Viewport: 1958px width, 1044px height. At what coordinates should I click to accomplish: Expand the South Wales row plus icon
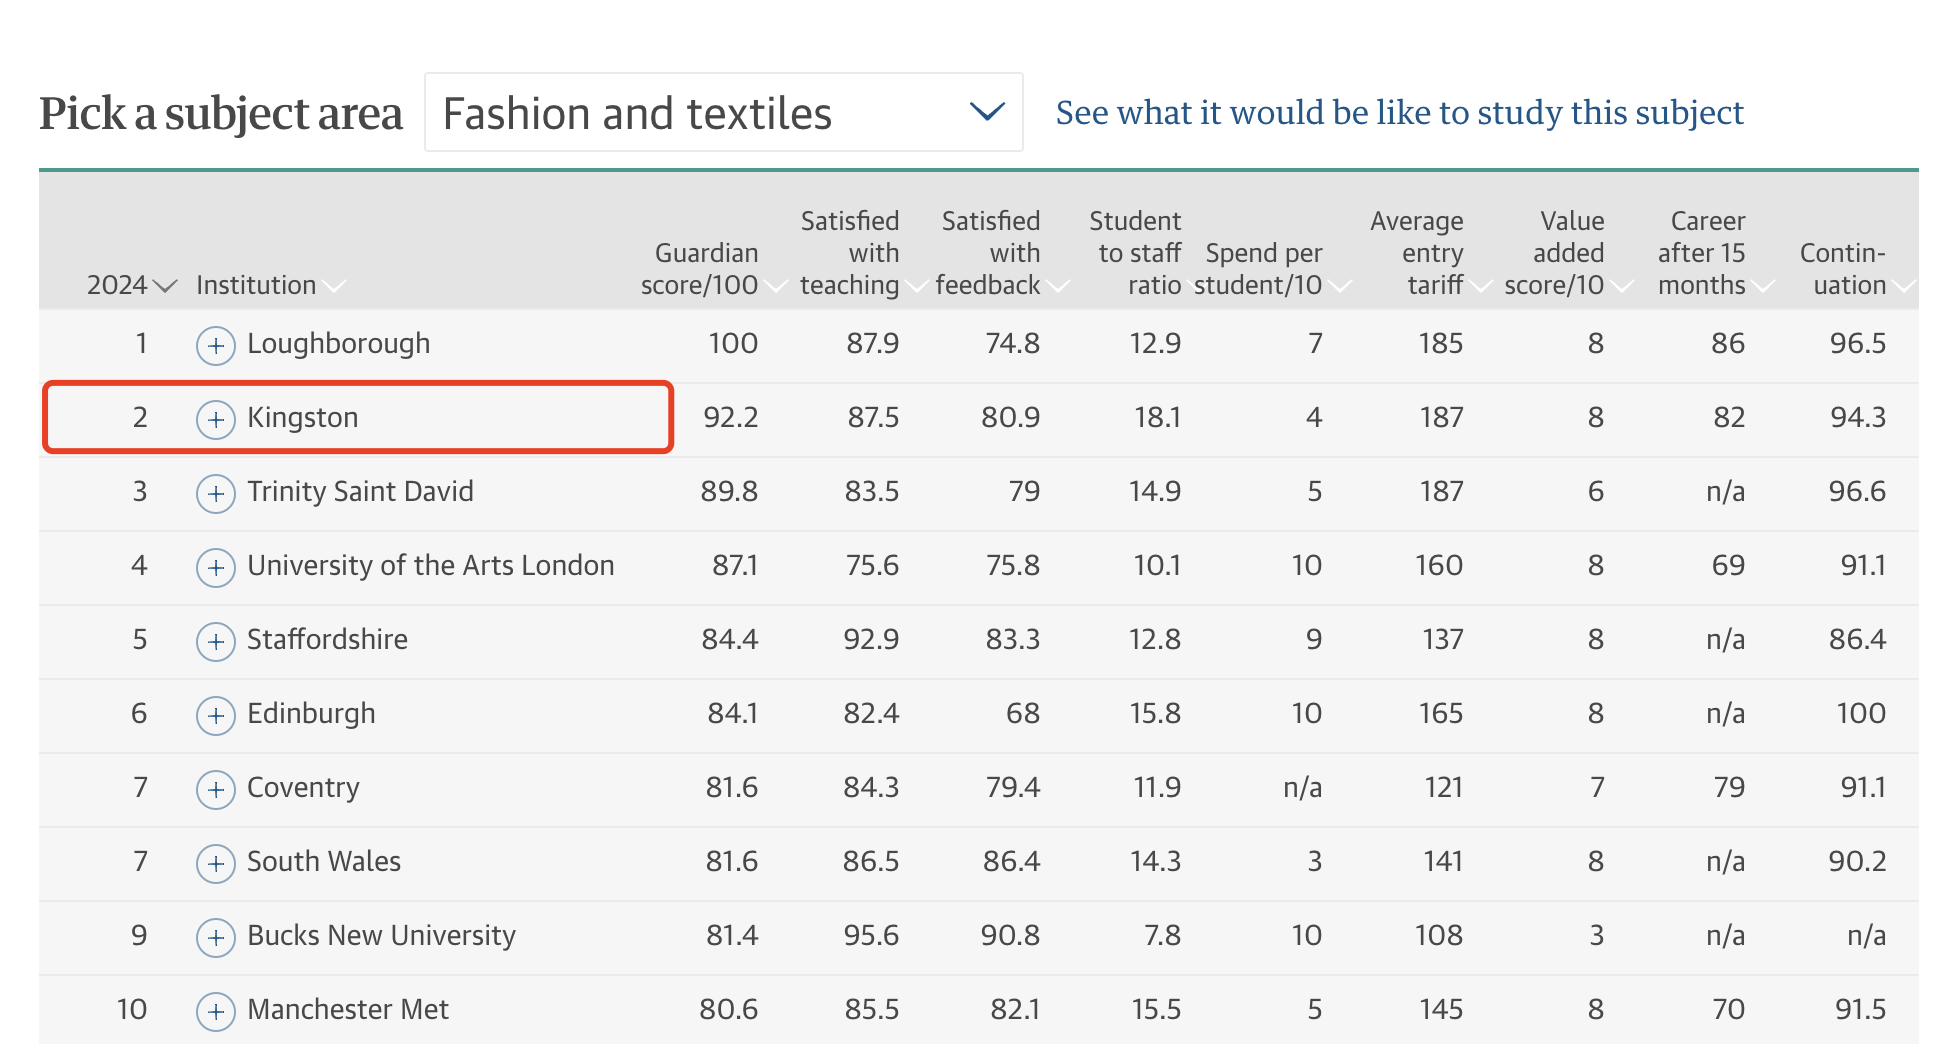pyautogui.click(x=215, y=864)
